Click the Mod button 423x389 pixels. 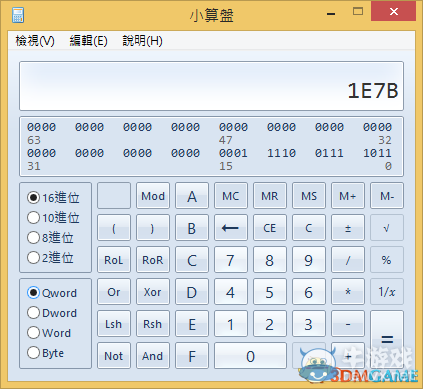point(153,196)
